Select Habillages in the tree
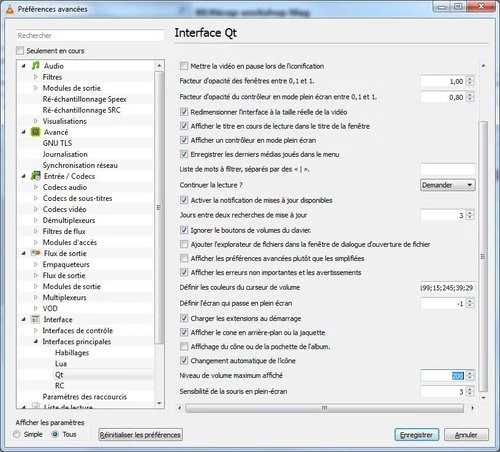 (x=72, y=353)
